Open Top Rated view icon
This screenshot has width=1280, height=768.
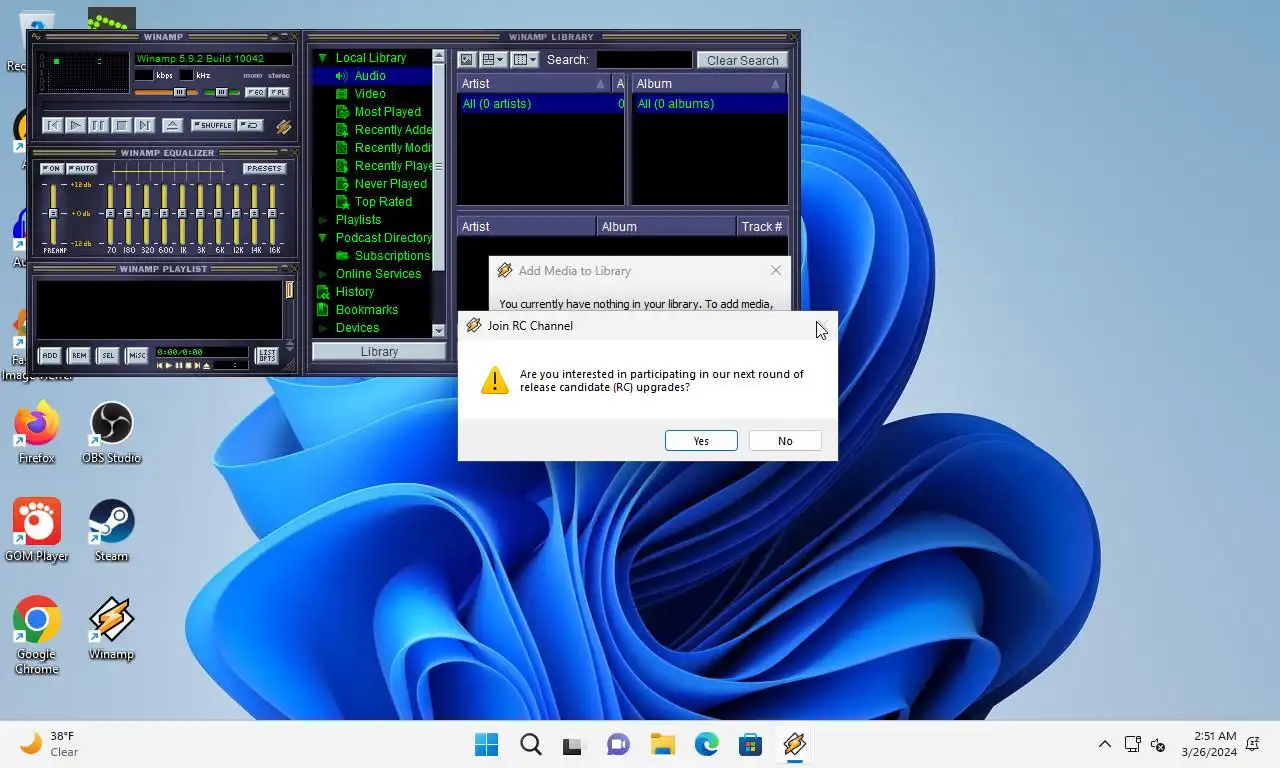coord(342,202)
